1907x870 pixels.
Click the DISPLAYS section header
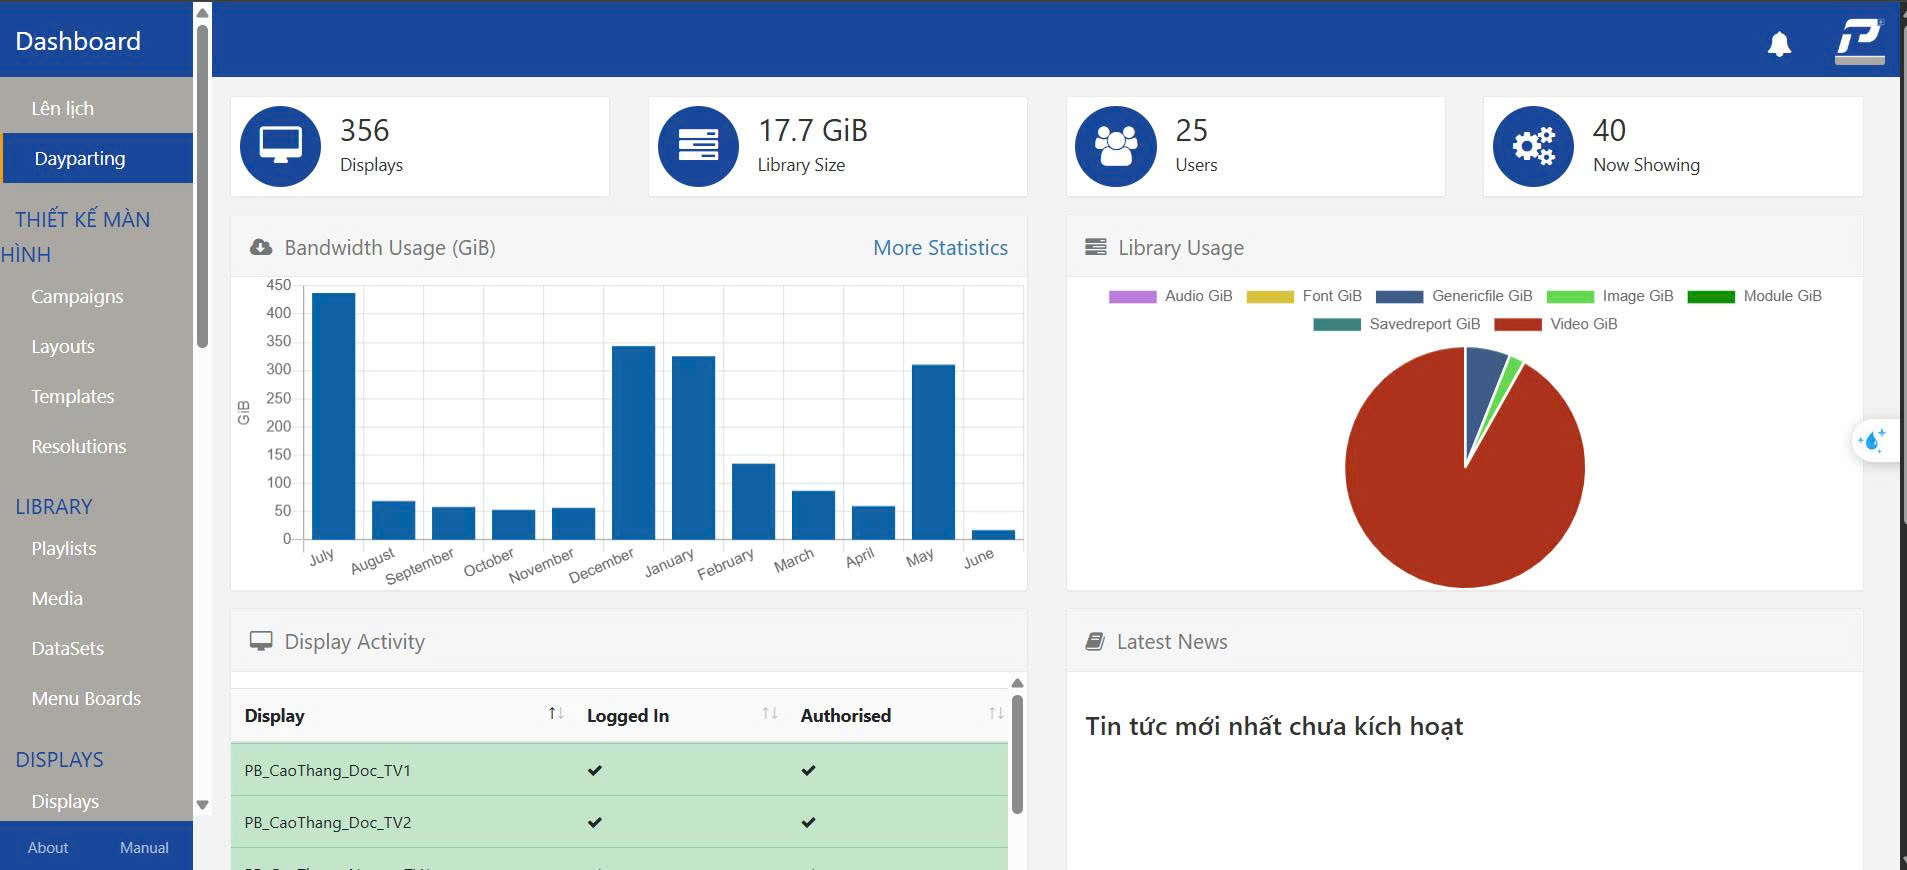pos(59,759)
